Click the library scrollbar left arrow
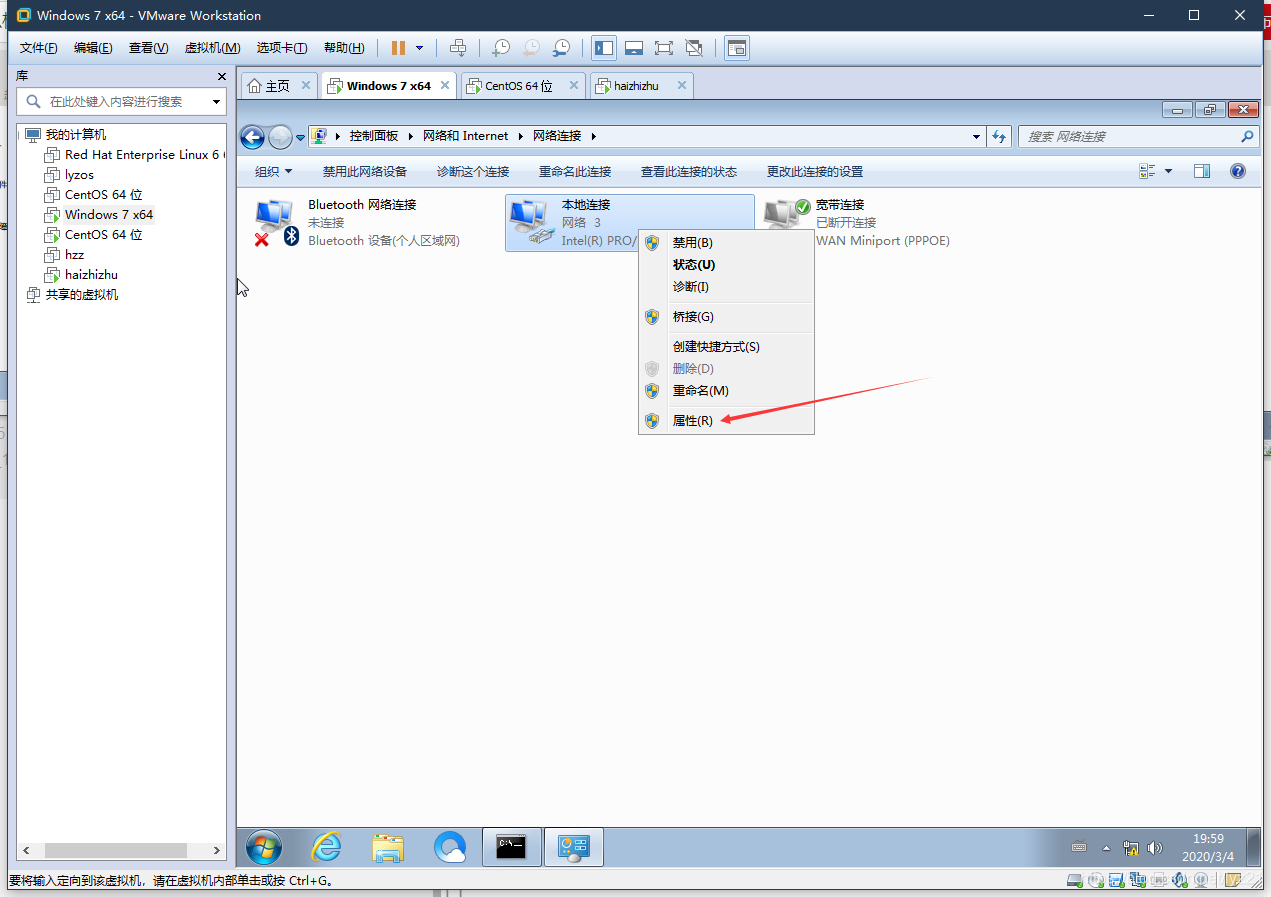This screenshot has height=897, width=1271. point(25,850)
